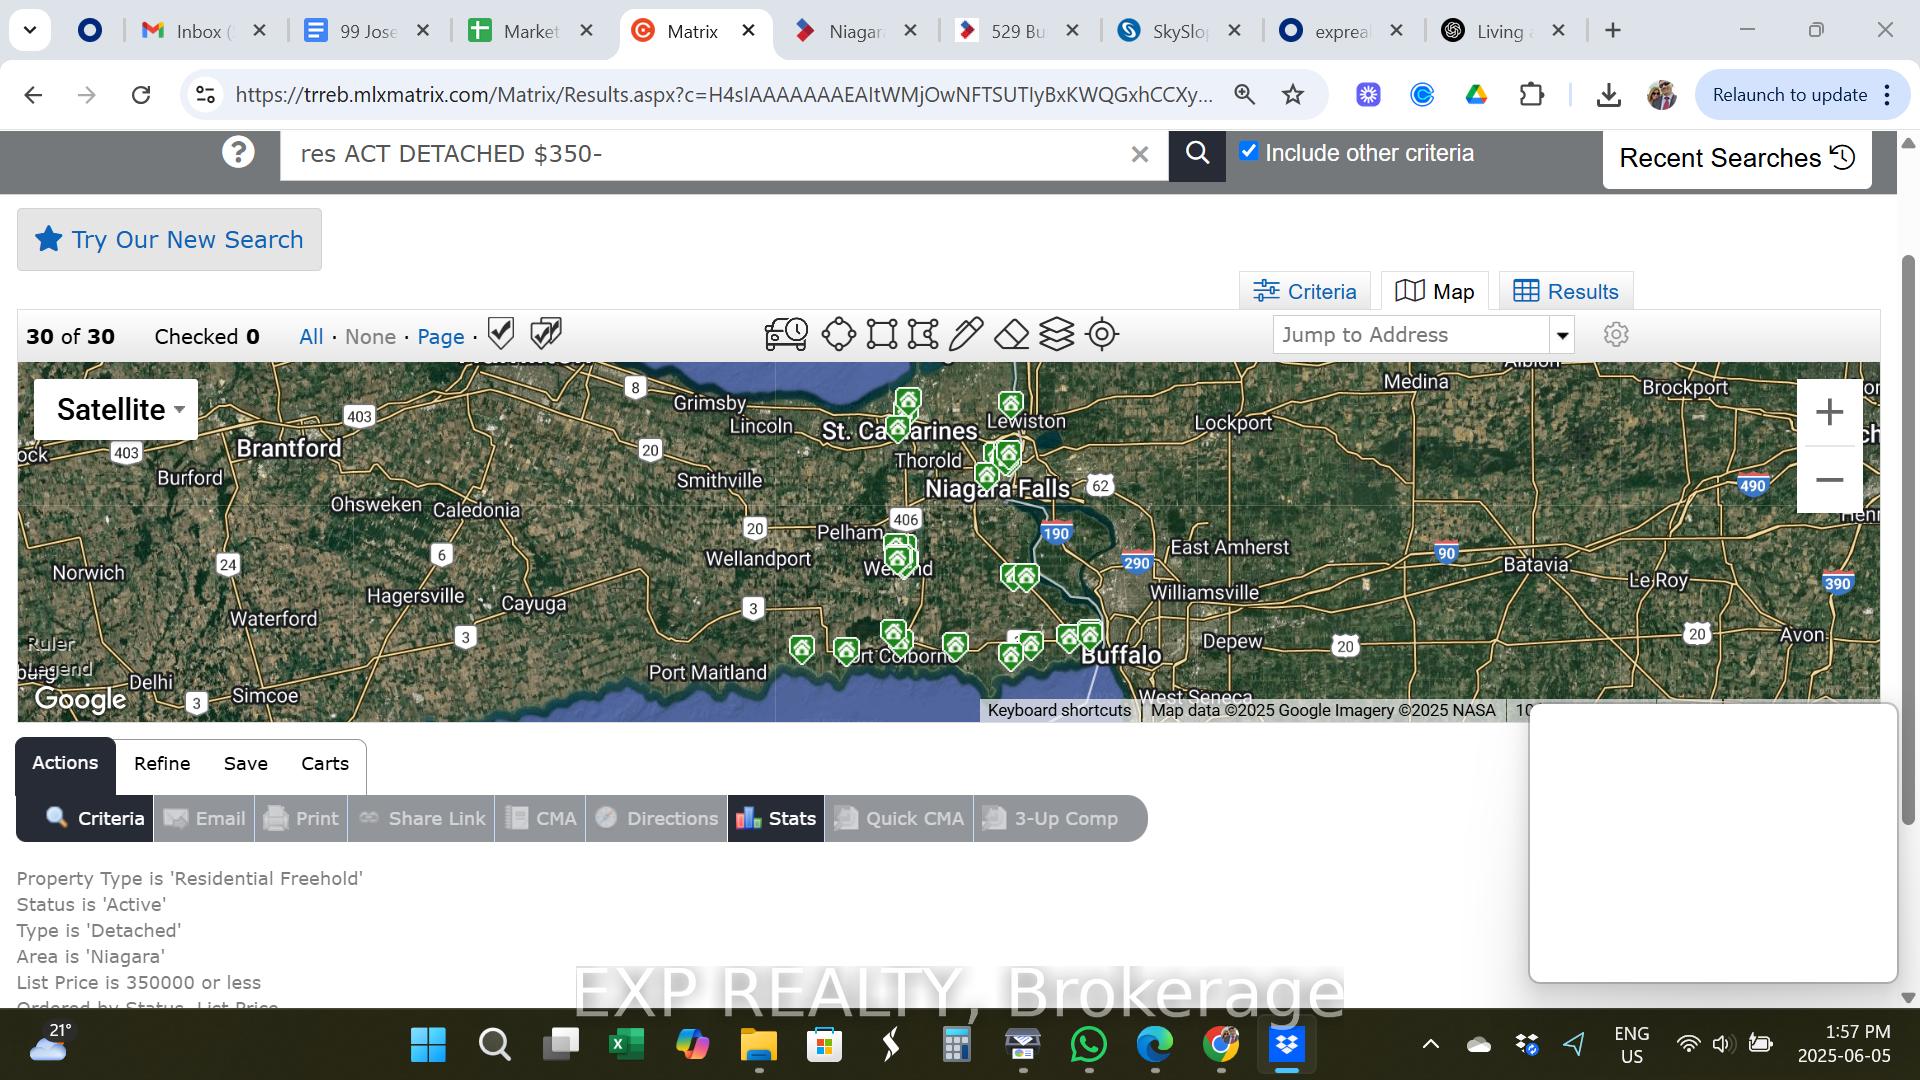This screenshot has height=1080, width=1920.
Task: Open Excel from the taskbar
Action: 627,1045
